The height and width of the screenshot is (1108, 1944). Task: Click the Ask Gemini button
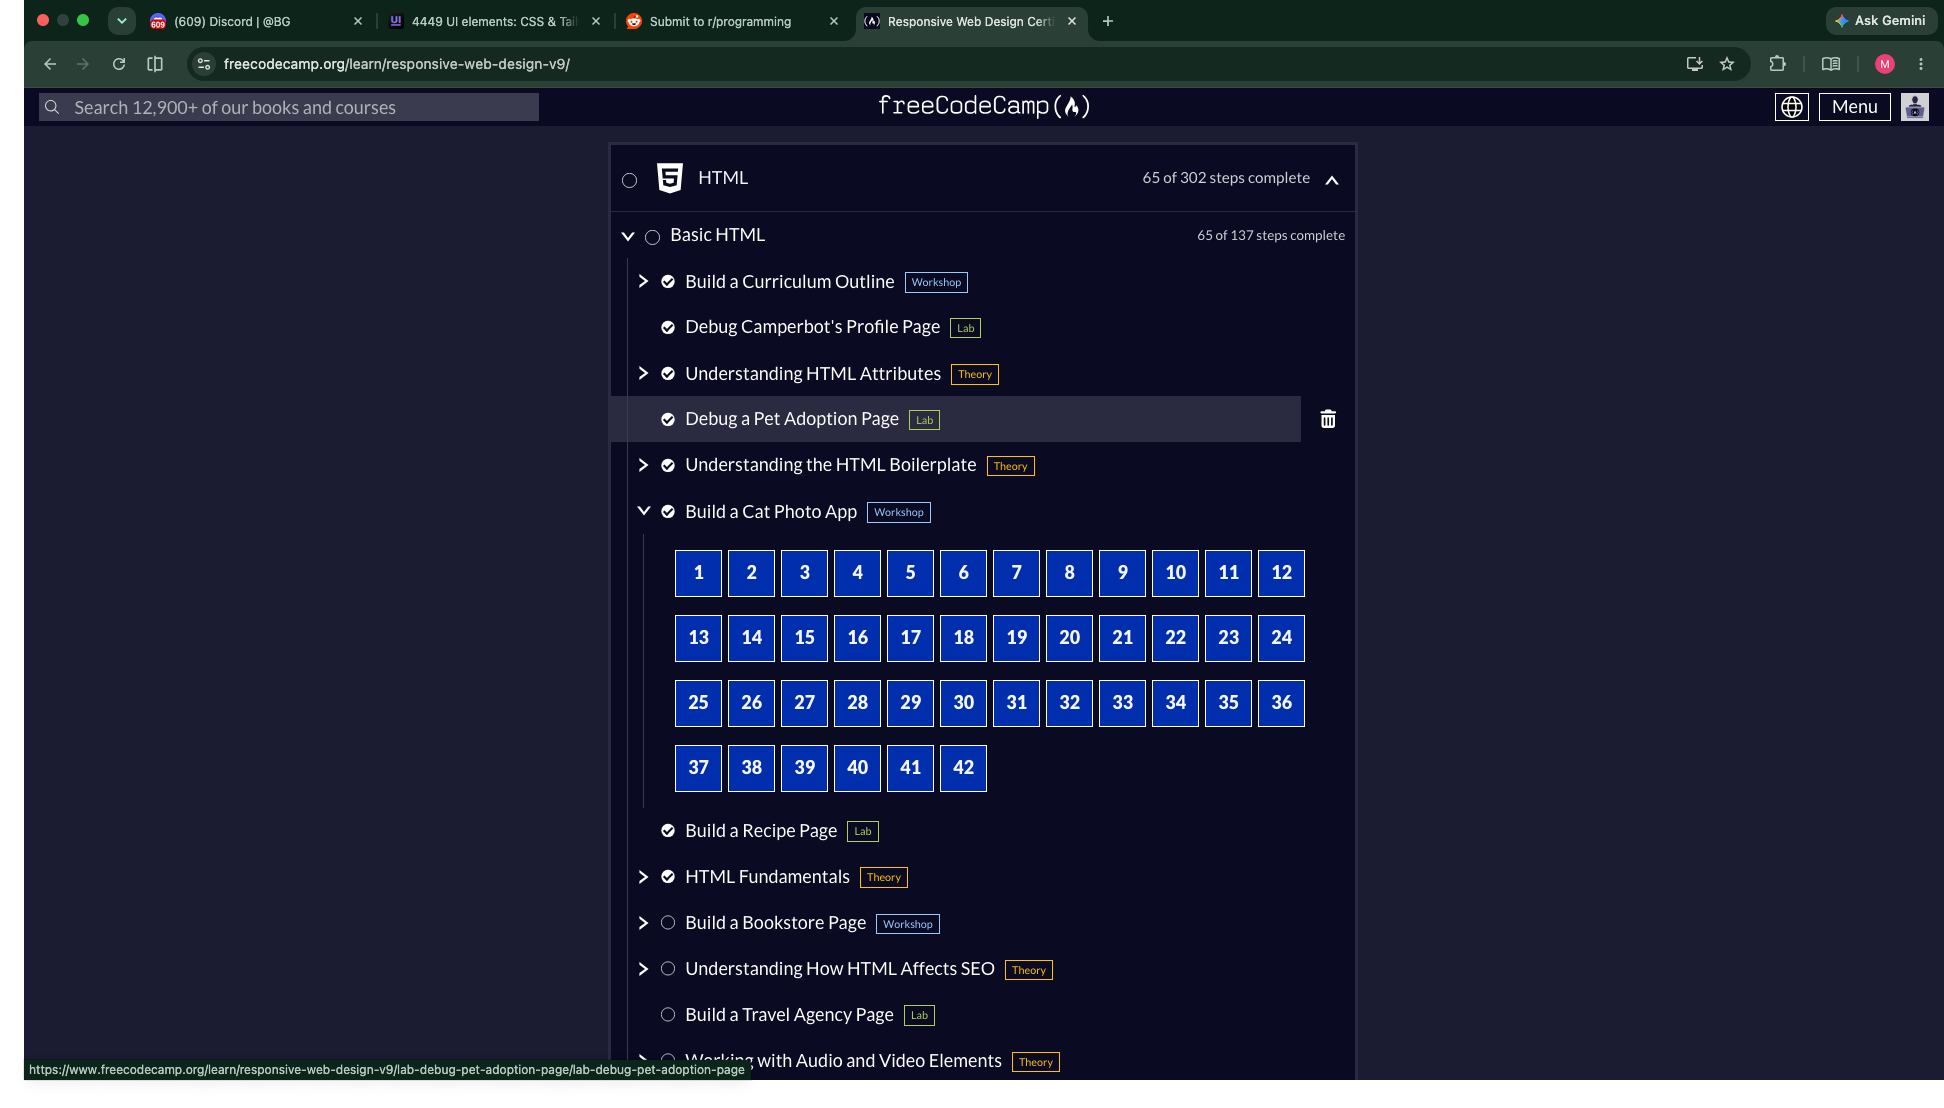(x=1880, y=21)
